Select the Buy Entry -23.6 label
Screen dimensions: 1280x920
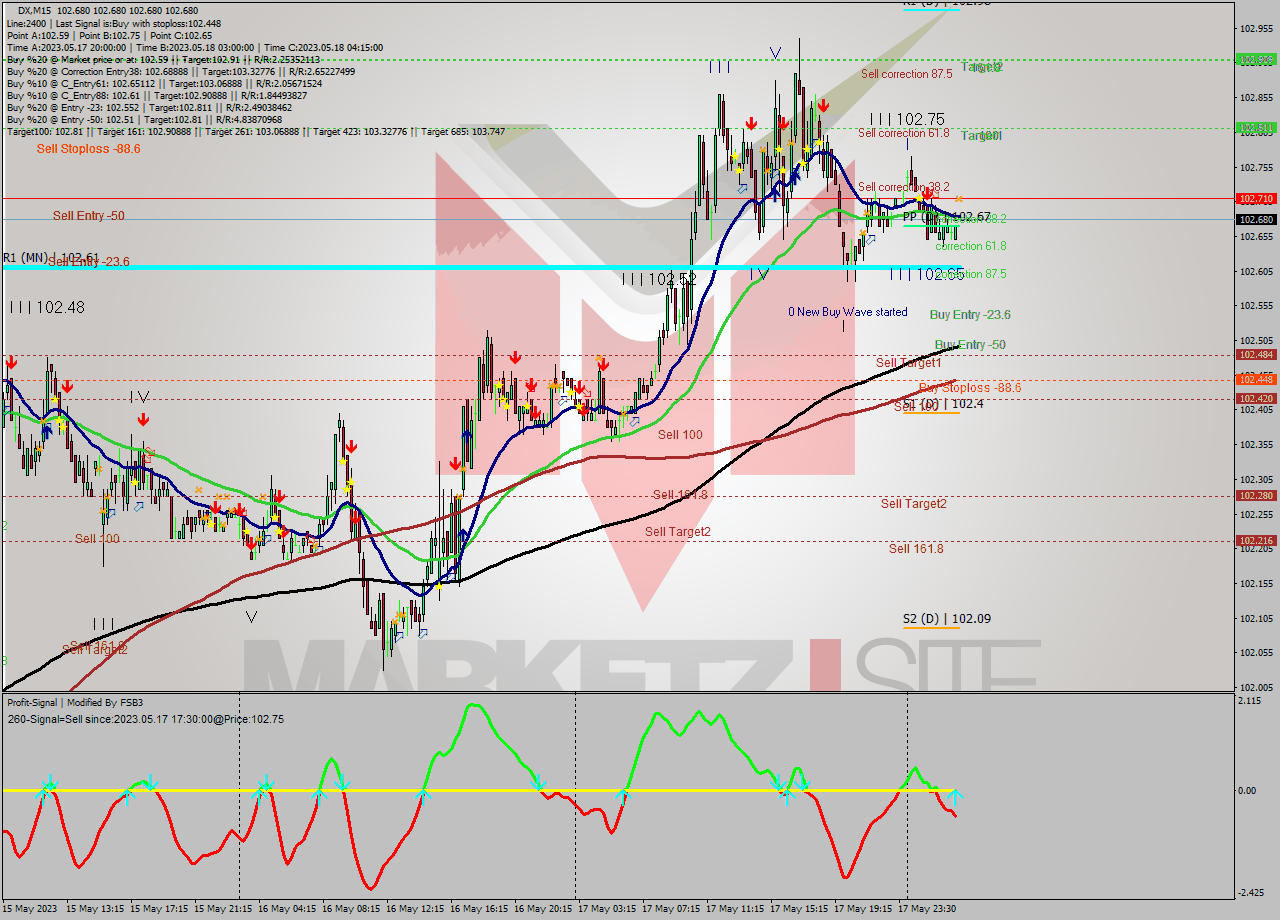click(970, 315)
